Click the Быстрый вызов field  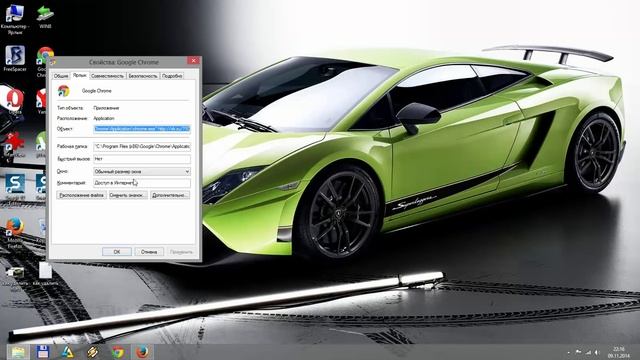pyautogui.click(x=142, y=159)
